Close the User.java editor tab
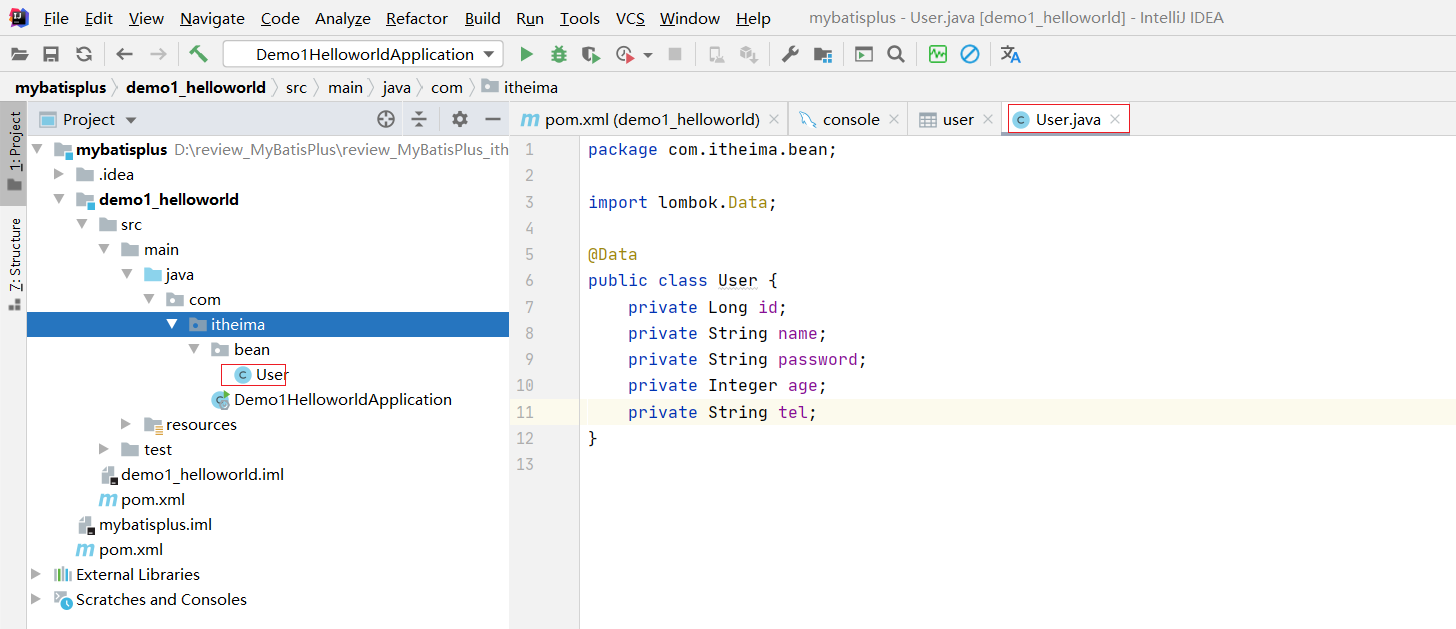Viewport: 1456px width, 629px height. 1115,120
